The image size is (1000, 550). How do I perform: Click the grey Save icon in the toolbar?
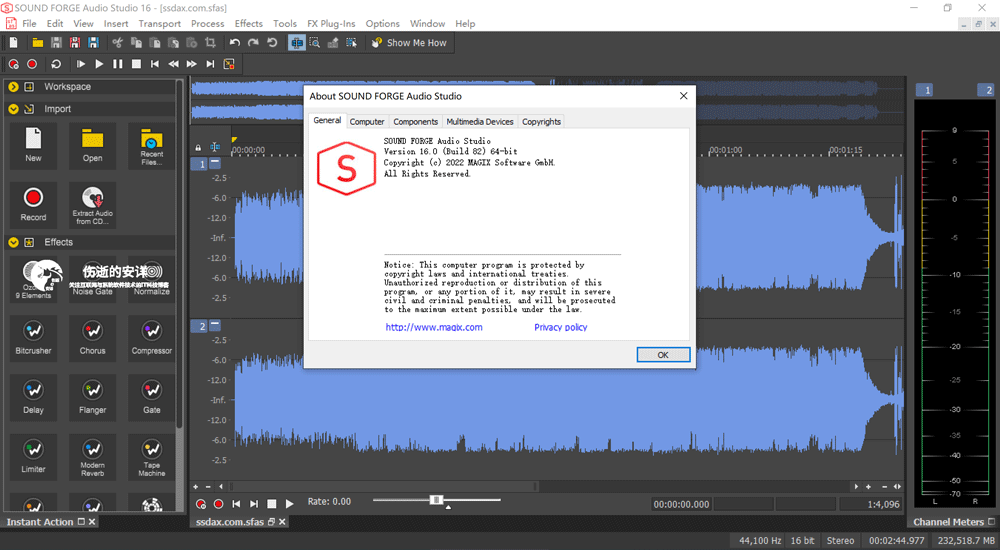coord(56,43)
